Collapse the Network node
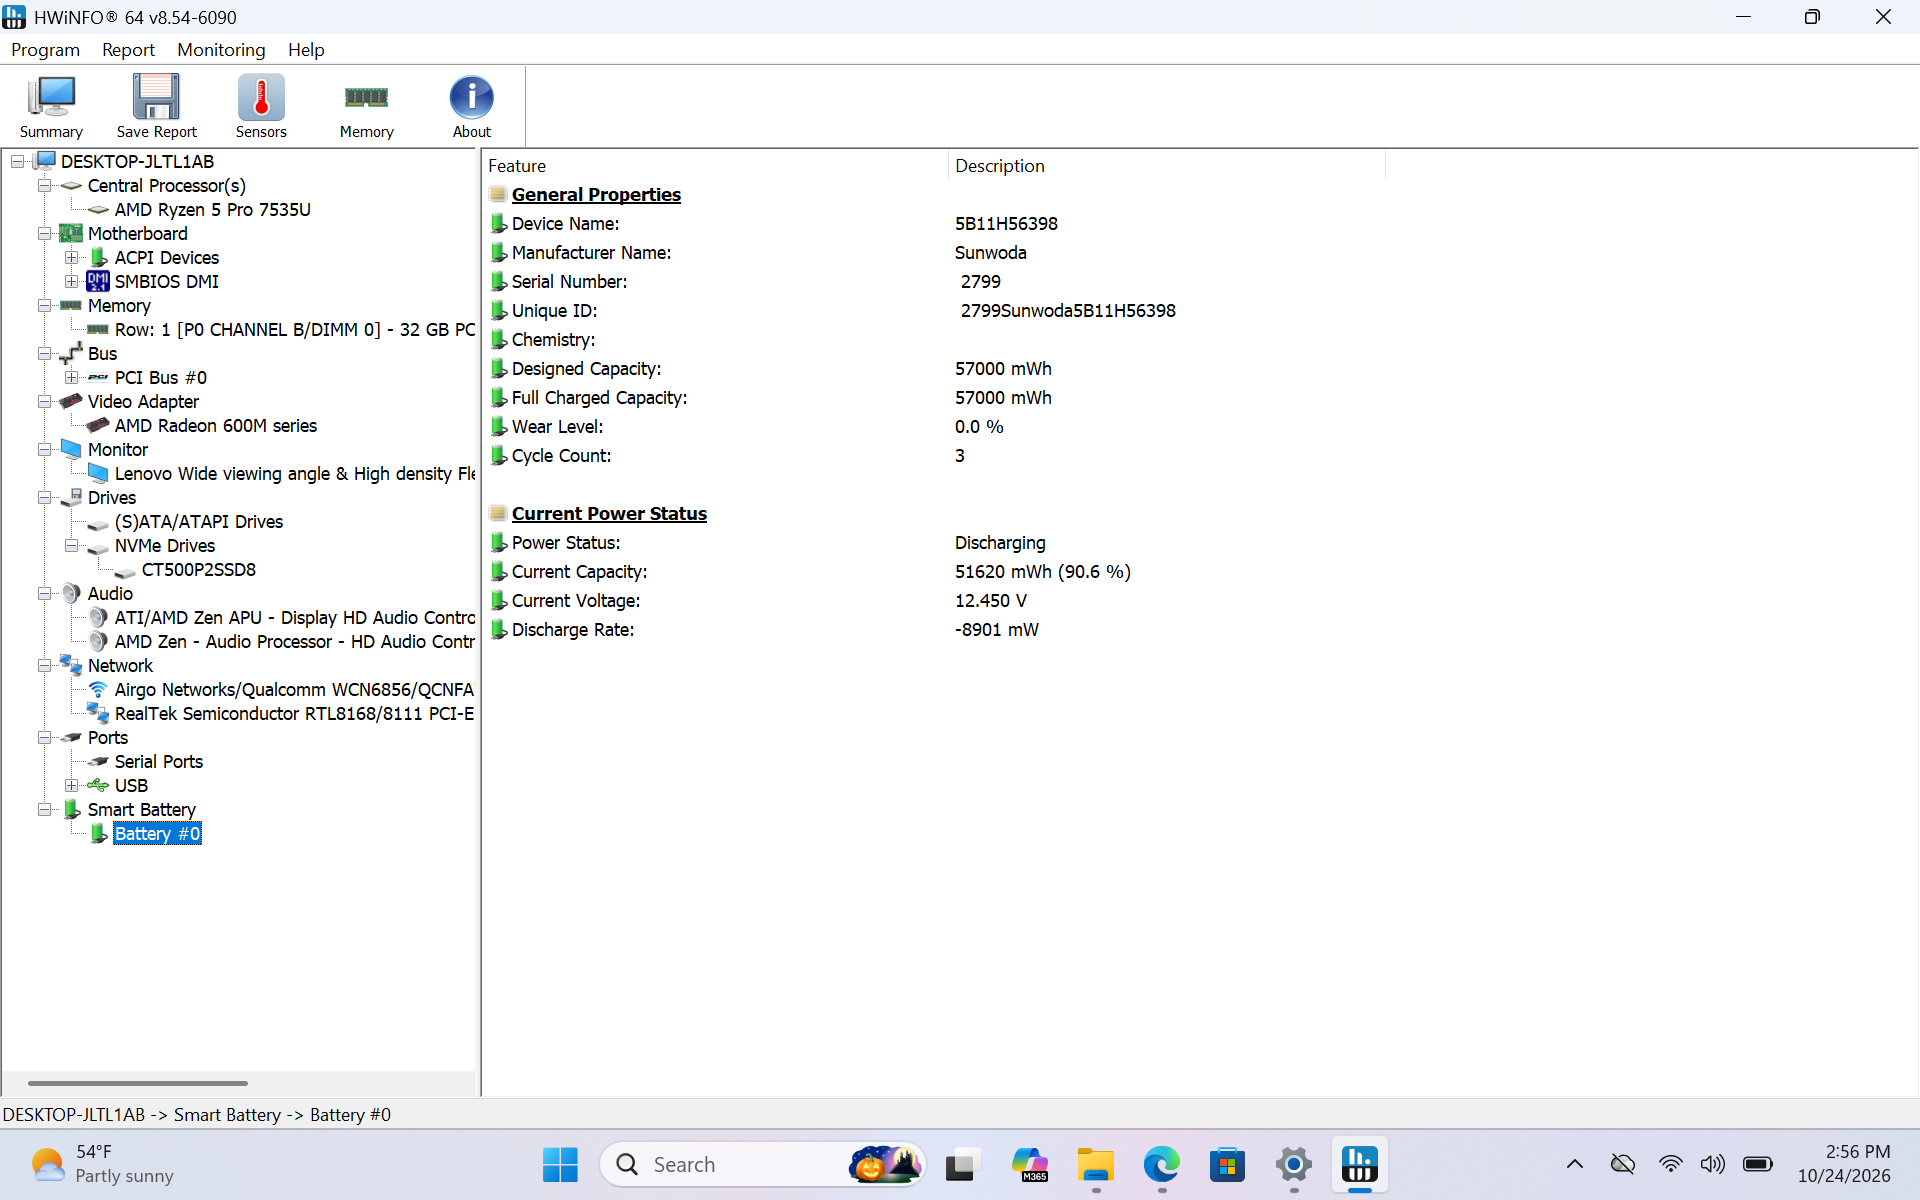This screenshot has height=1200, width=1920. tap(44, 665)
